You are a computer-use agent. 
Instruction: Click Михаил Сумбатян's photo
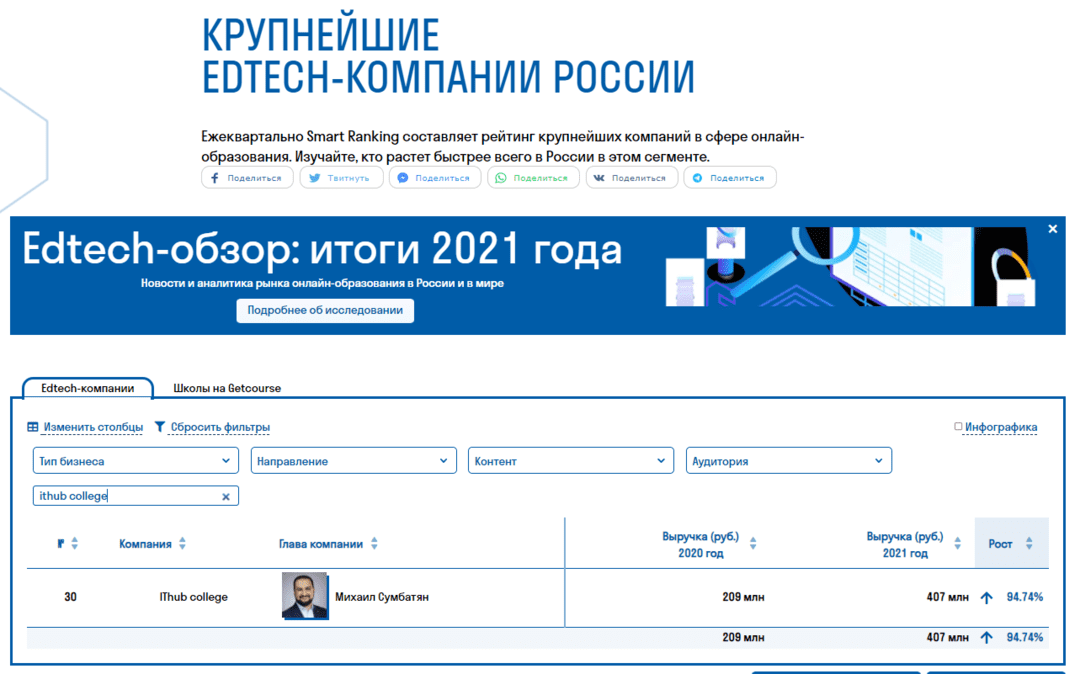click(x=305, y=596)
